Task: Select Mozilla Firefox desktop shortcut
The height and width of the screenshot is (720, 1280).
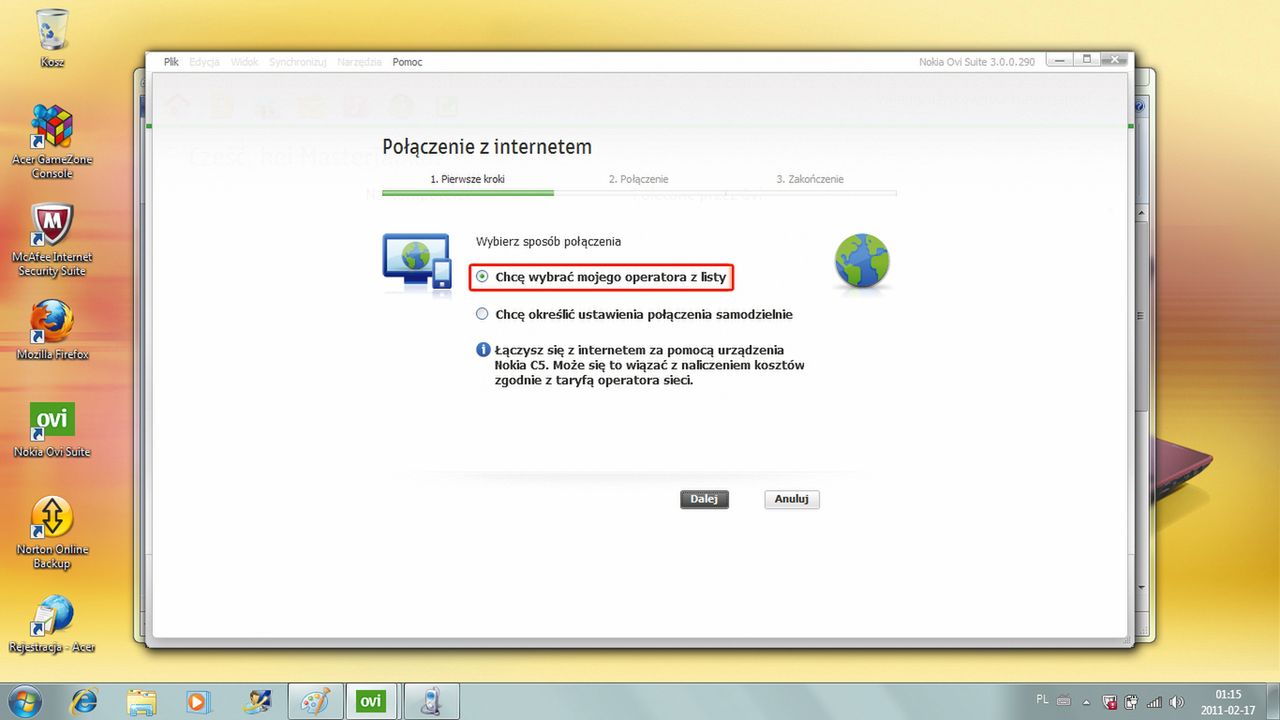Action: (52, 330)
